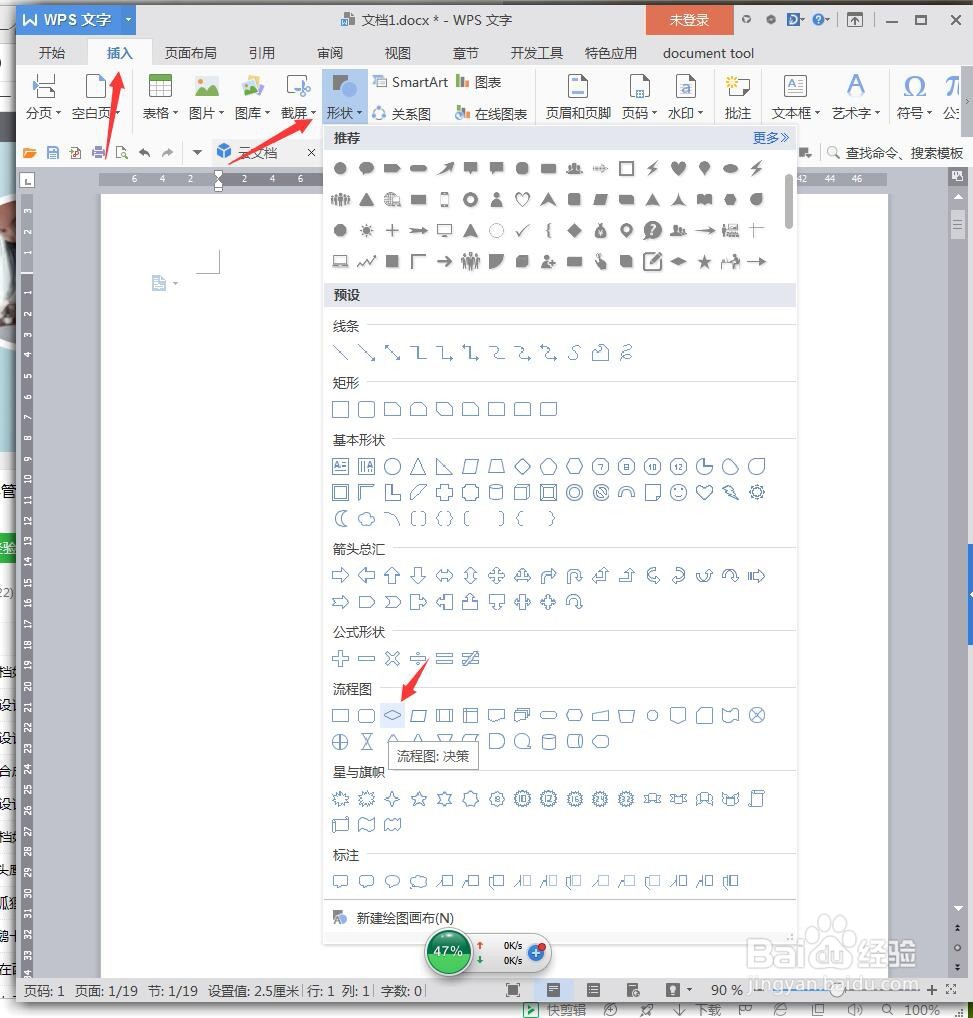
Task: Choose the rectangular callout shape
Action: 340,881
